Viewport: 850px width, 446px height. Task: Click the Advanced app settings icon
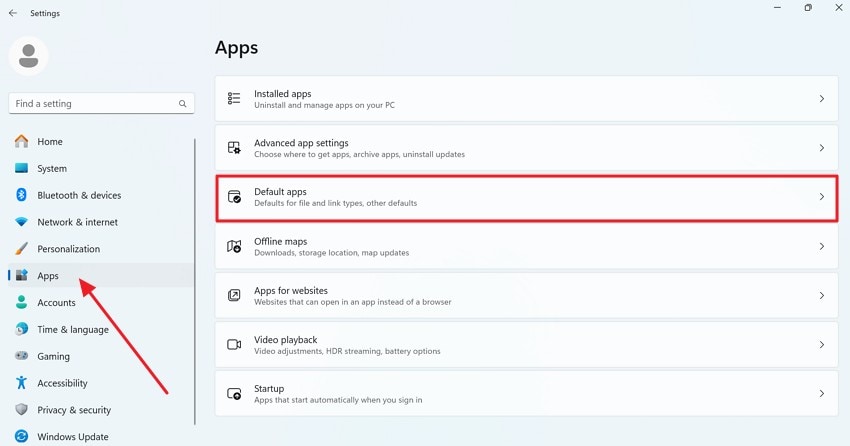click(234, 148)
